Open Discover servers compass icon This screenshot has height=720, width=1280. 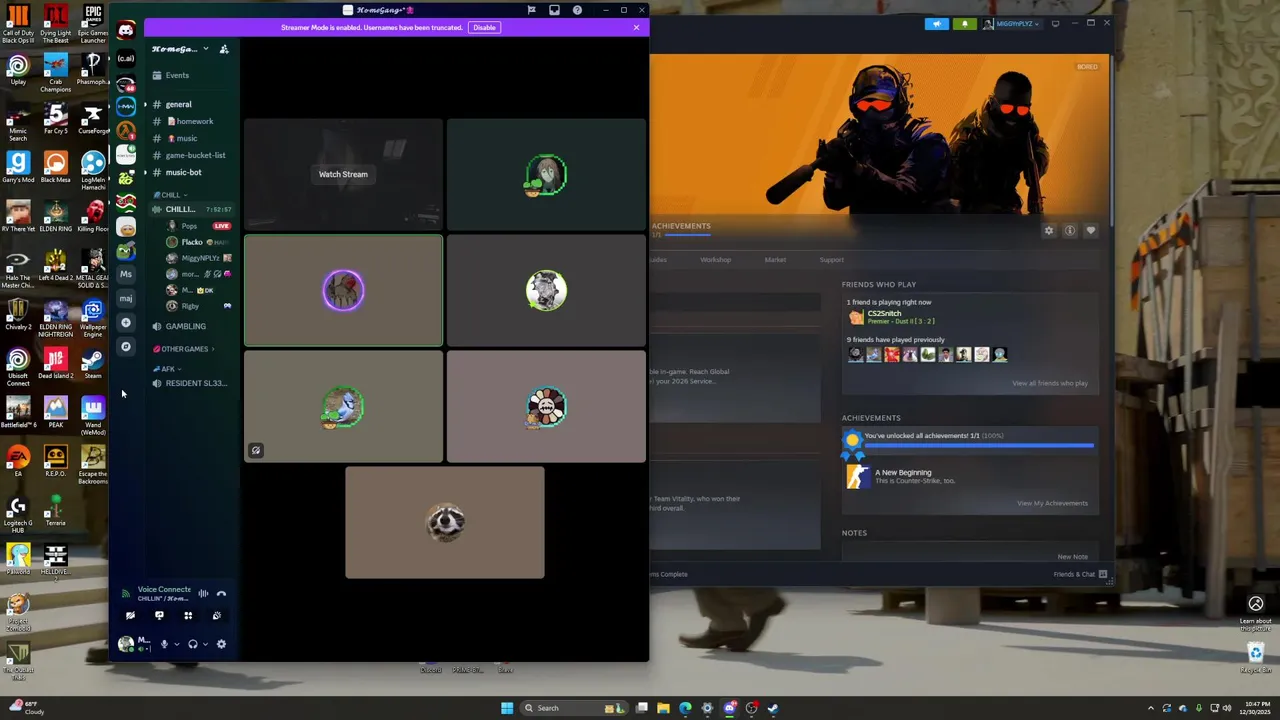click(x=126, y=346)
